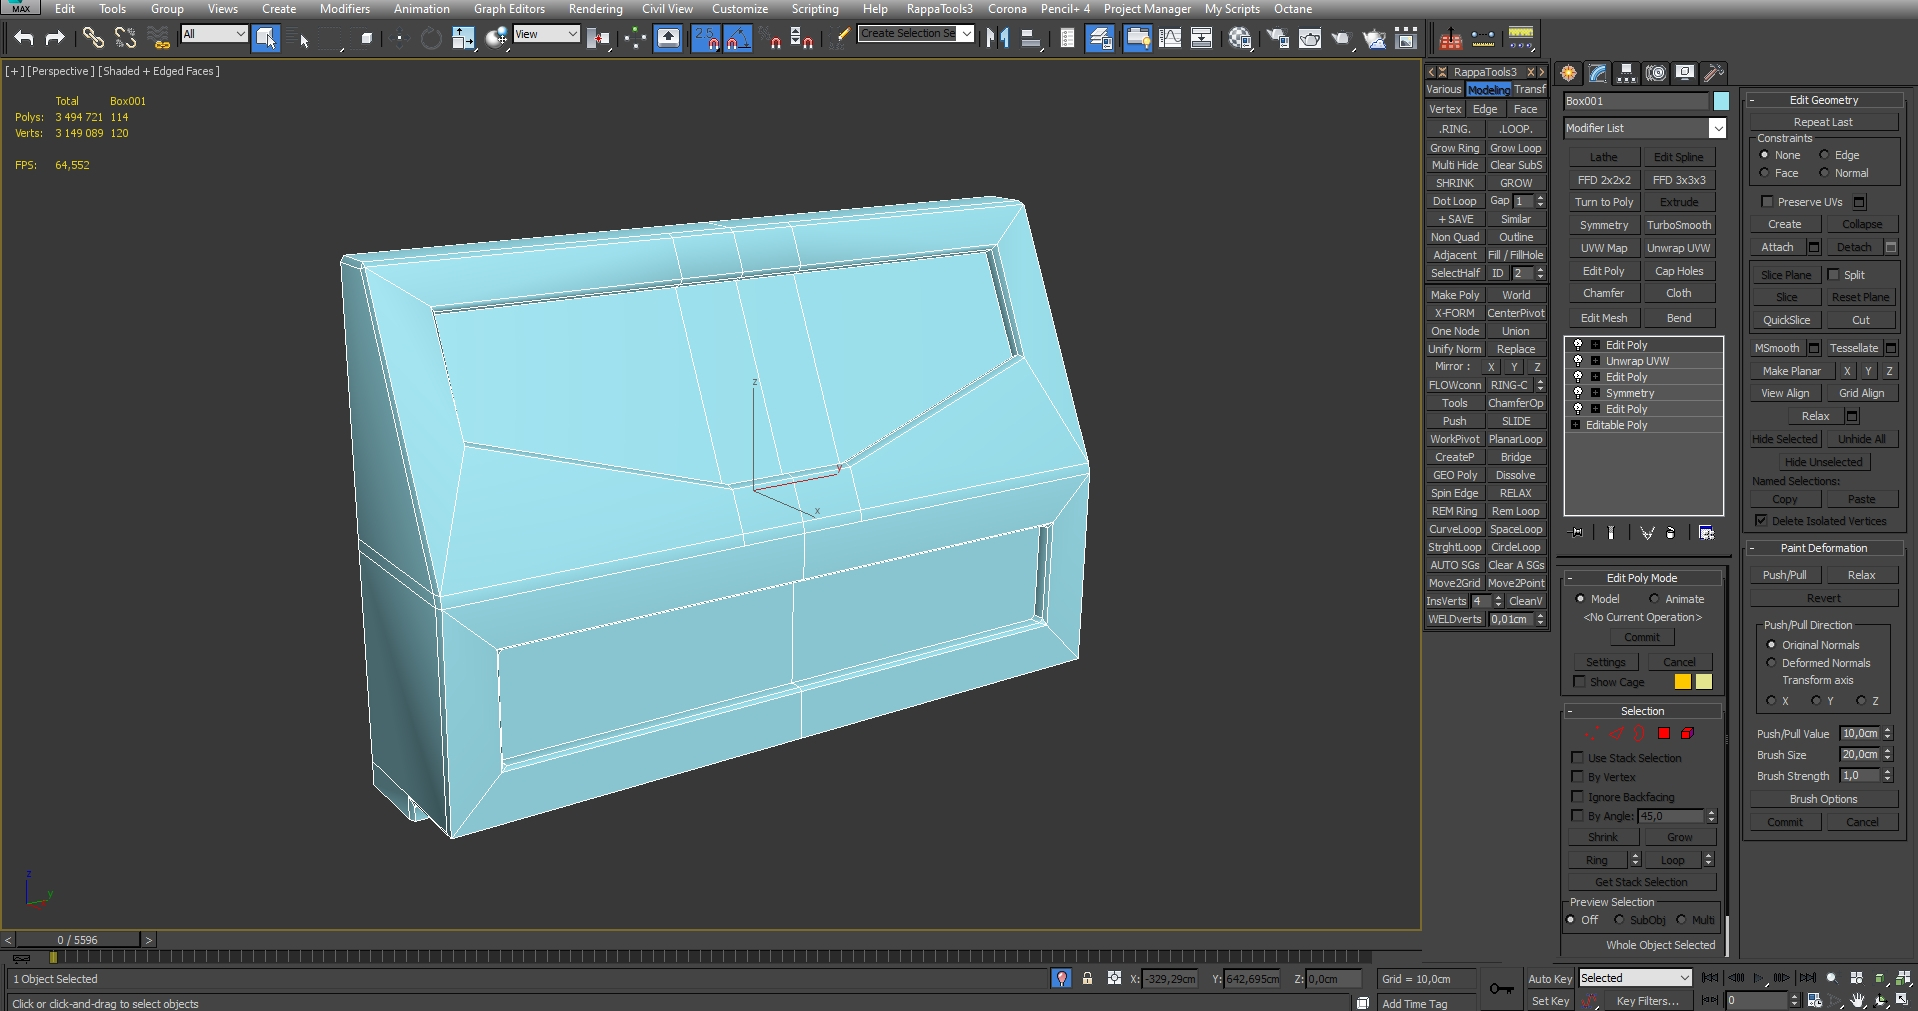This screenshot has height=1011, width=1918.
Task: Check the Ignore Backfacing option
Action: click(x=1578, y=797)
